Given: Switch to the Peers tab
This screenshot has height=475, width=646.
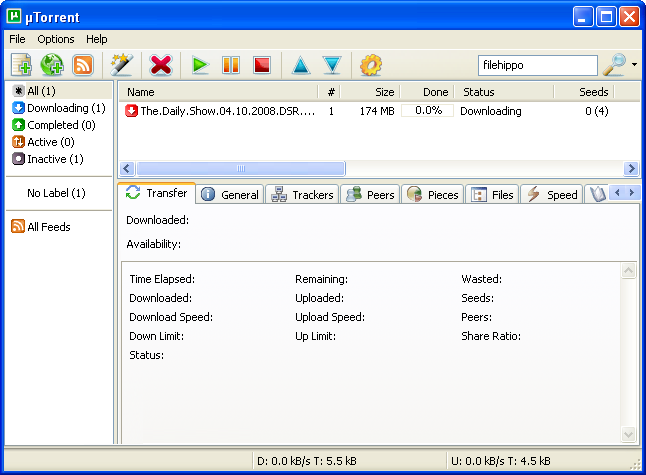Looking at the screenshot, I should [370, 194].
